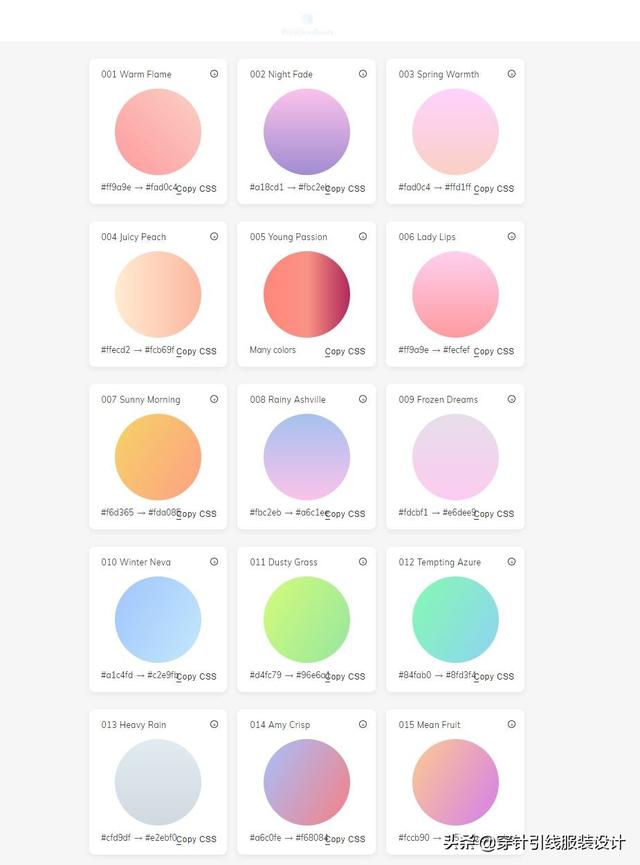Select the Sunny Morning gradient circle
The height and width of the screenshot is (865, 640).
[x=158, y=457]
